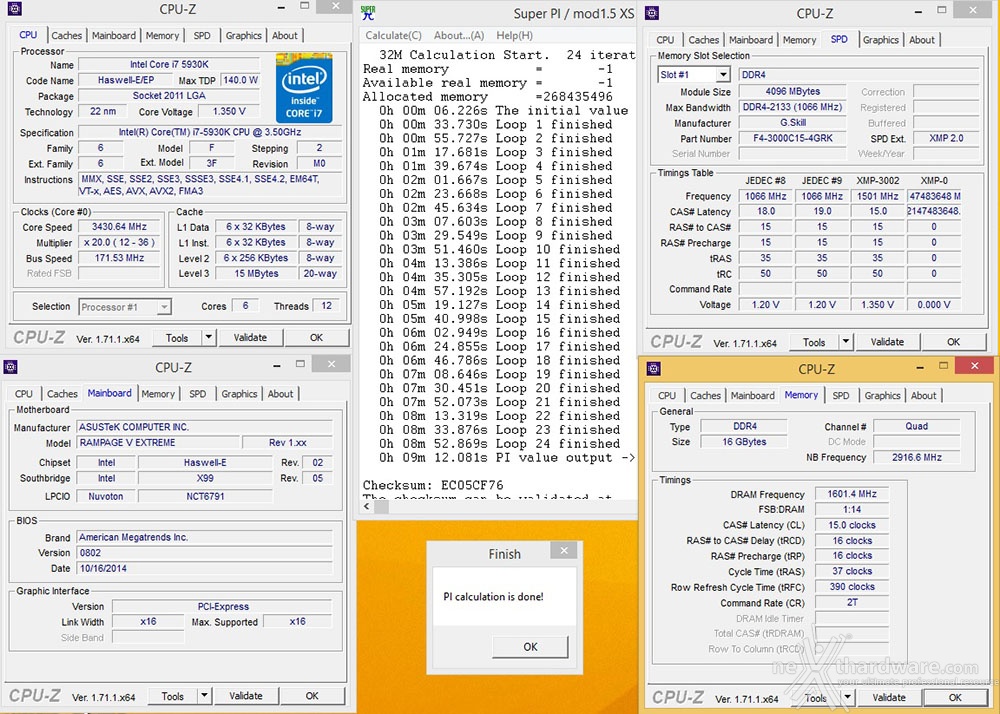Click Max Bandwidth DDR4-2133 value
This screenshot has width=1000, height=714.
(792, 107)
